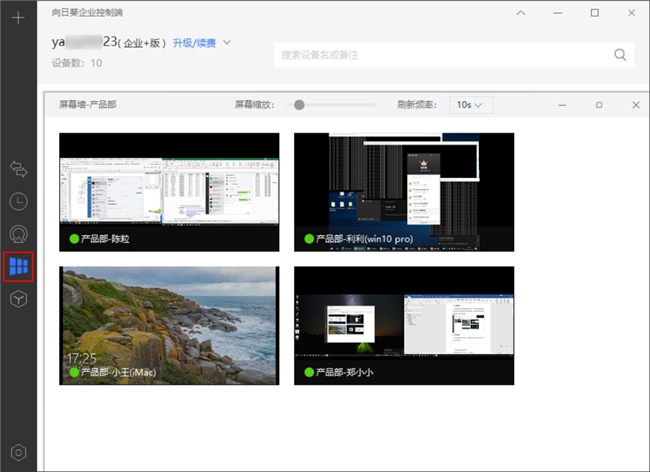Viewport: 650px width, 472px height.
Task: Open the clock history icon in sidebar
Action: [18, 201]
